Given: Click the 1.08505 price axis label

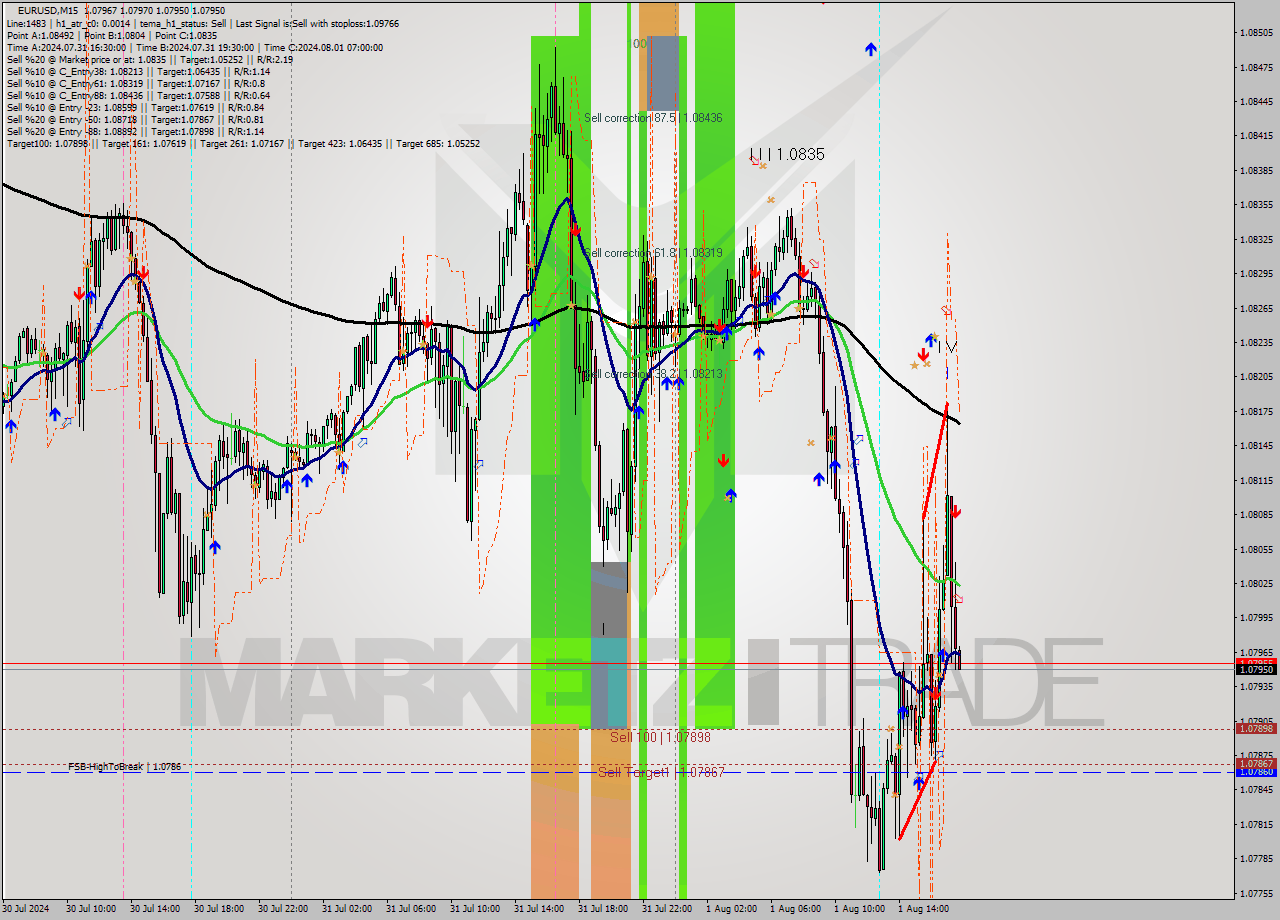Looking at the screenshot, I should coord(1256,33).
